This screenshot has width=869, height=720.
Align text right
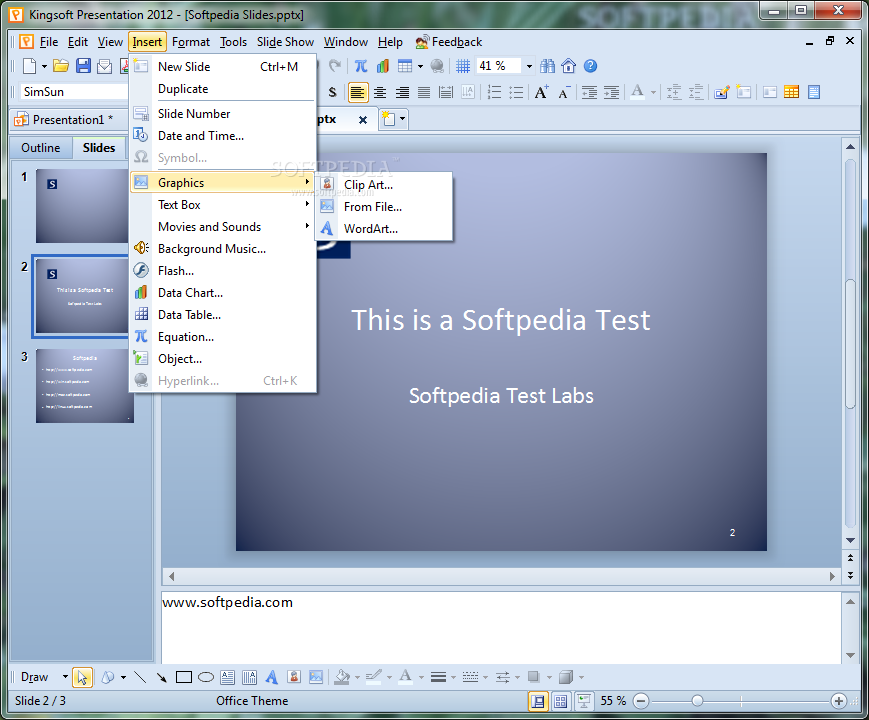(x=402, y=93)
